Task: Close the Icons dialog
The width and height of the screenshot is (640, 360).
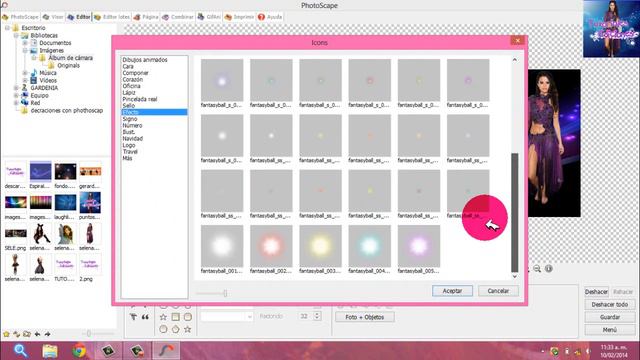Action: pyautogui.click(x=517, y=40)
